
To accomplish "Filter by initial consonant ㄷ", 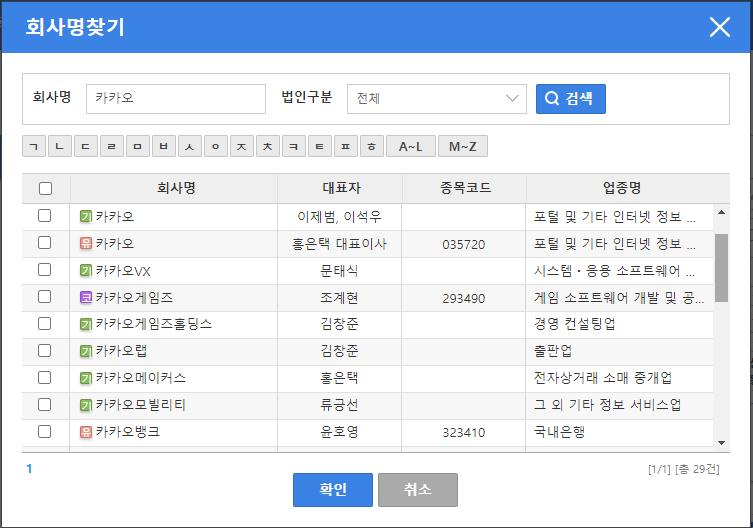I will [x=85, y=146].
